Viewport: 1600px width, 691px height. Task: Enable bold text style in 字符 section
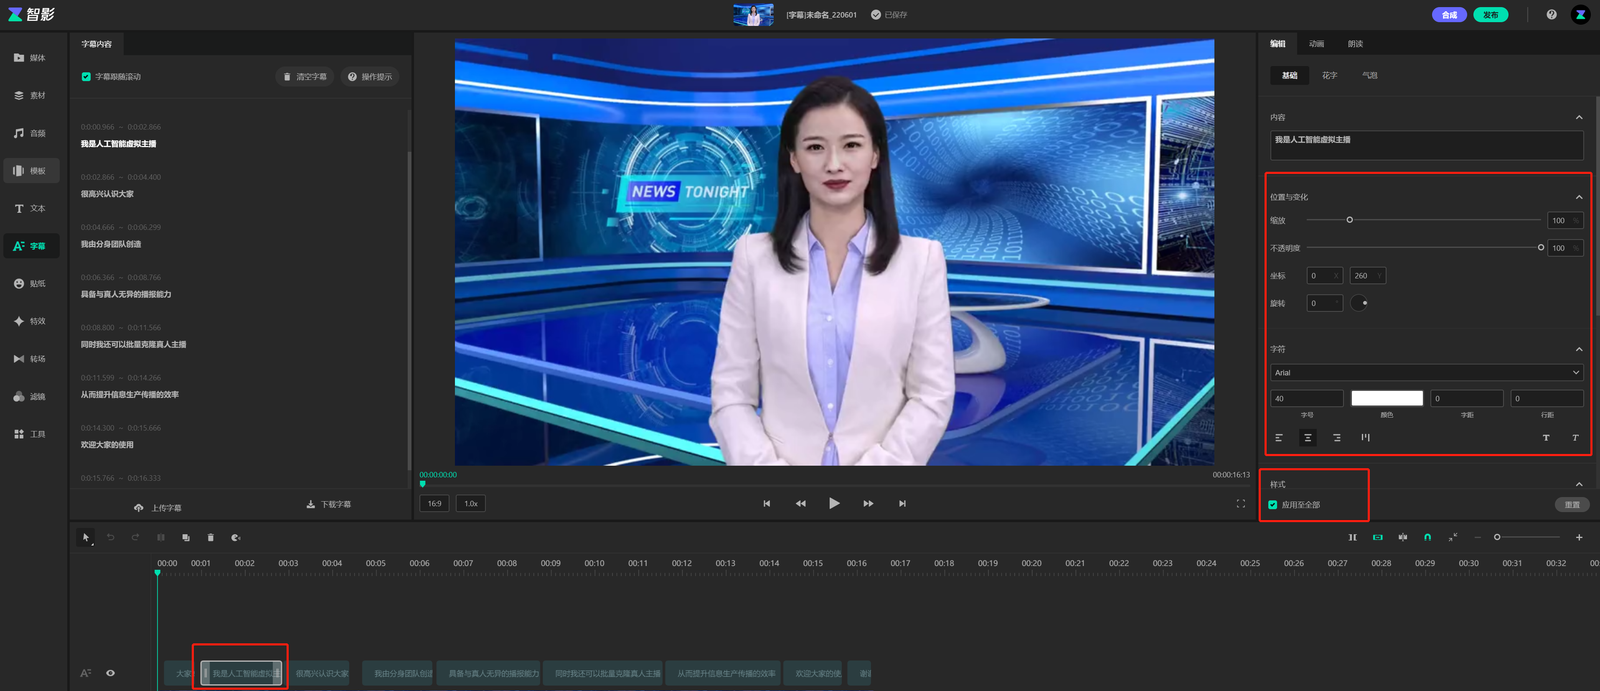1546,438
